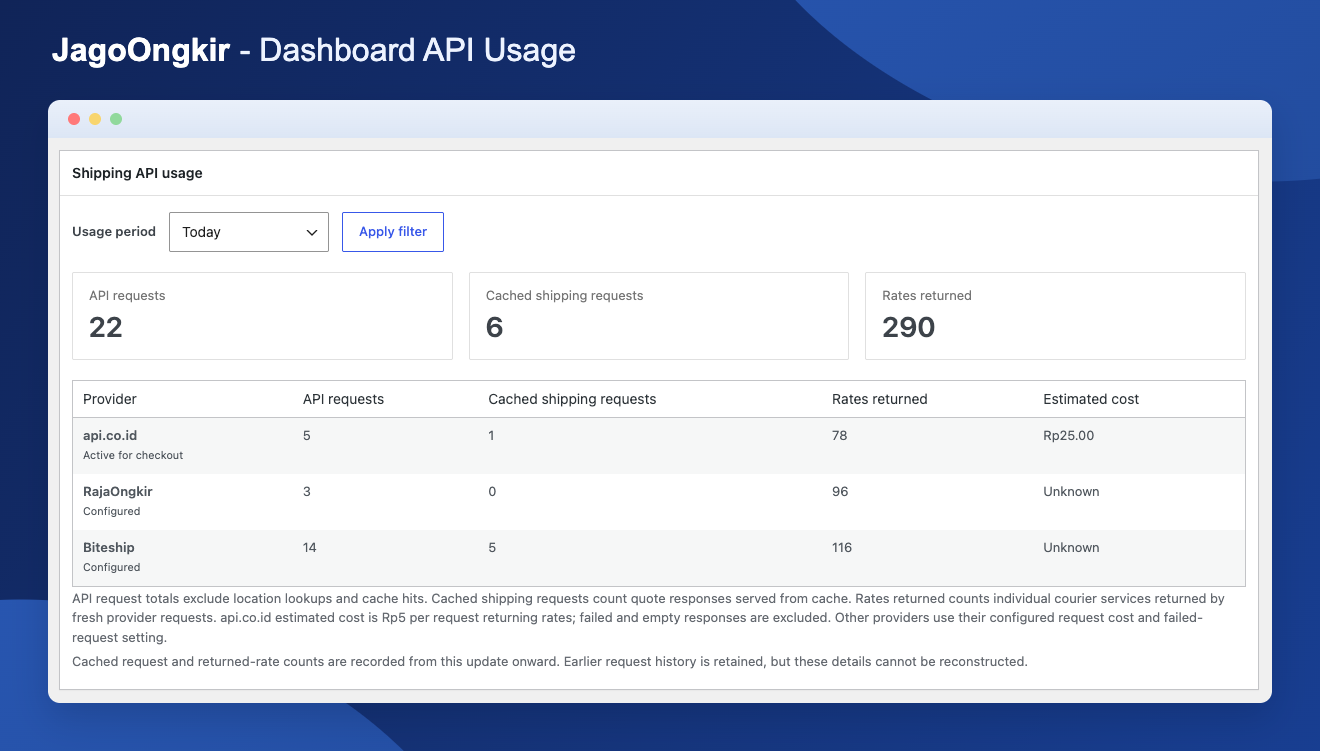Click the RajaOngkir Unknown estimated cost
This screenshot has height=751, width=1320.
click(x=1071, y=492)
